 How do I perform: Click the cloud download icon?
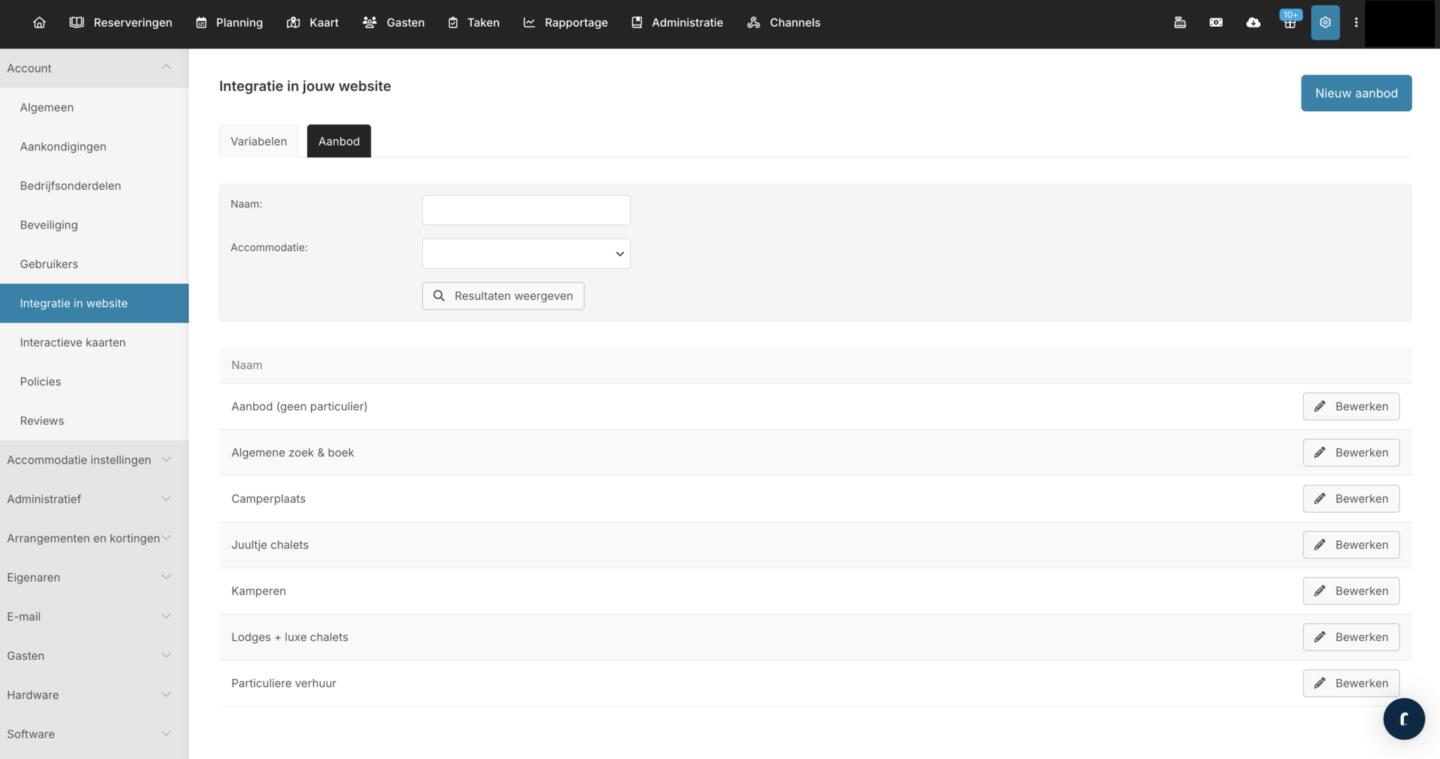click(x=1253, y=22)
